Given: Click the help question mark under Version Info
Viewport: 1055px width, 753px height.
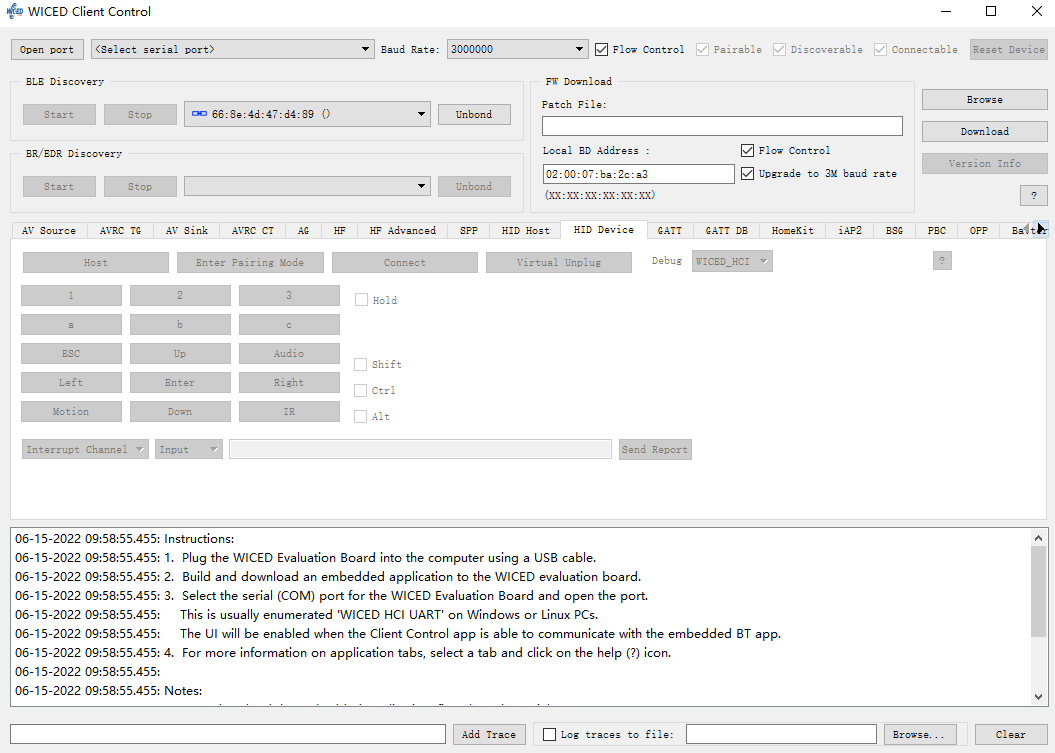Looking at the screenshot, I should 1033,195.
